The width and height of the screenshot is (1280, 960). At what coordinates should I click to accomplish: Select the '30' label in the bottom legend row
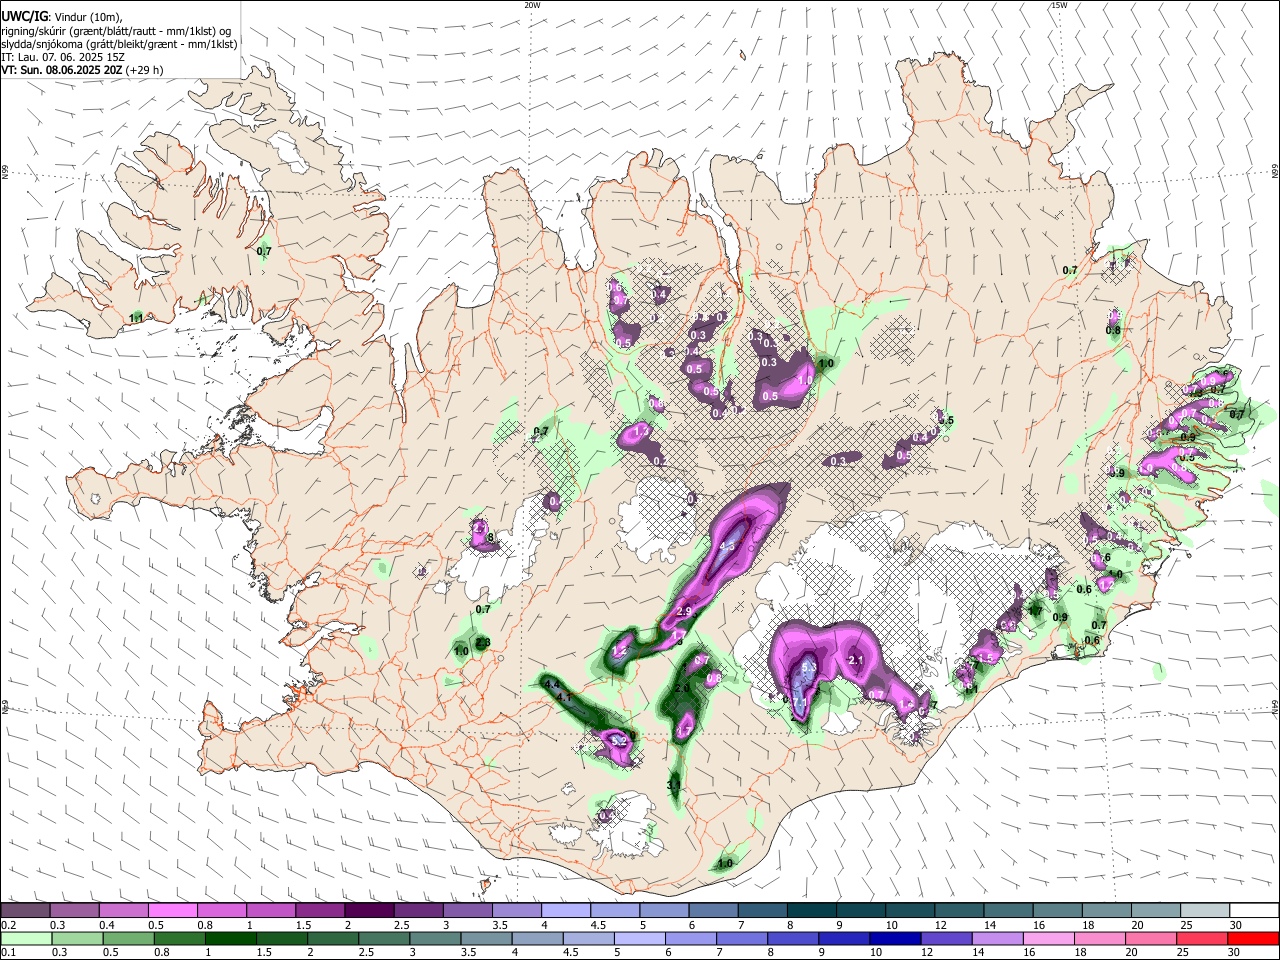pos(1236,953)
